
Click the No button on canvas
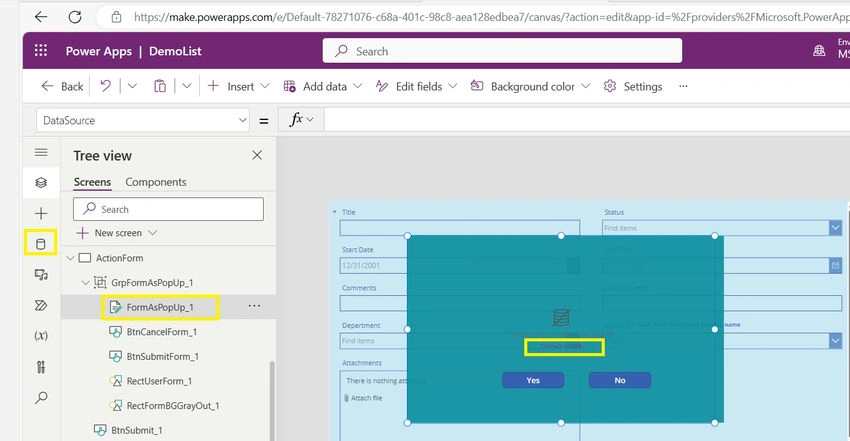[x=620, y=380]
